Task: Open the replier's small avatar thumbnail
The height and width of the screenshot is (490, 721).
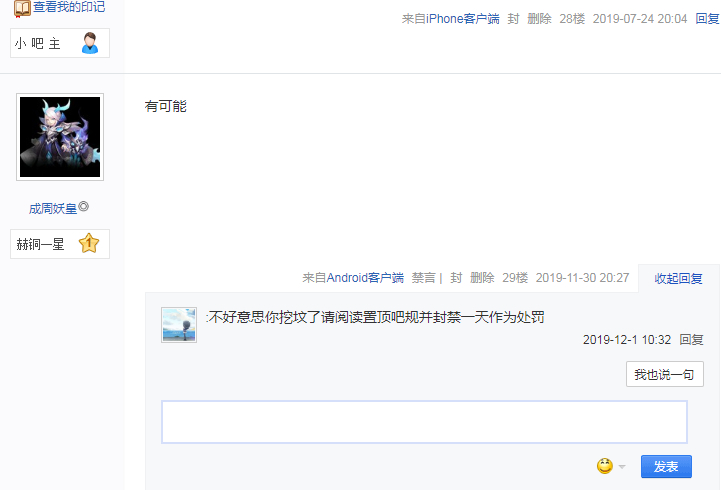Action: pos(179,325)
